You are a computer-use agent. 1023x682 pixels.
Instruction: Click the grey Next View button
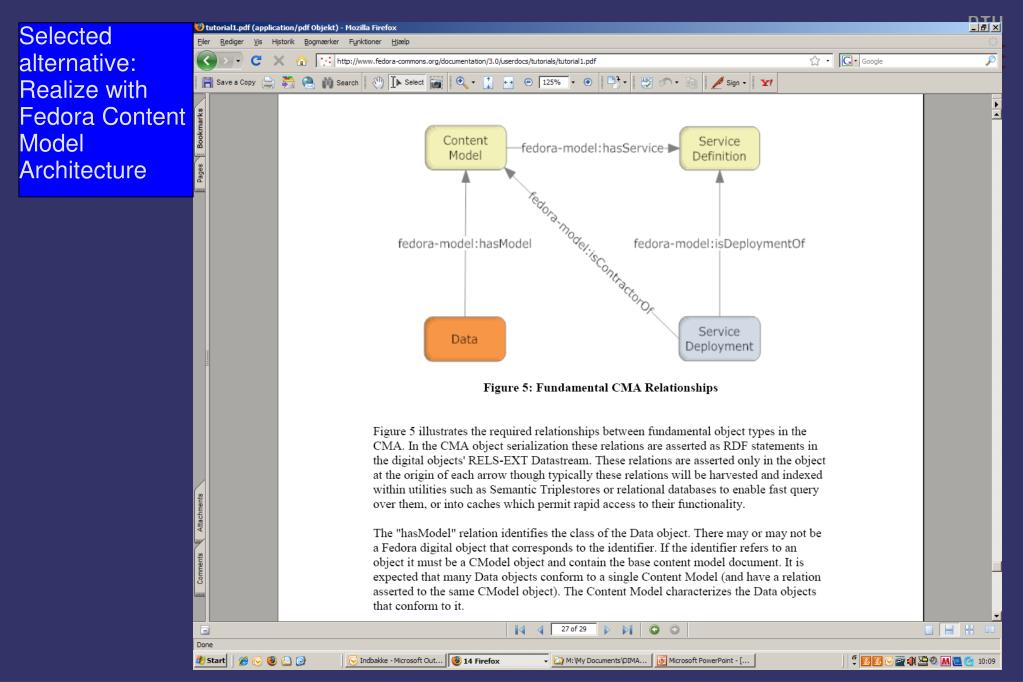pos(675,630)
